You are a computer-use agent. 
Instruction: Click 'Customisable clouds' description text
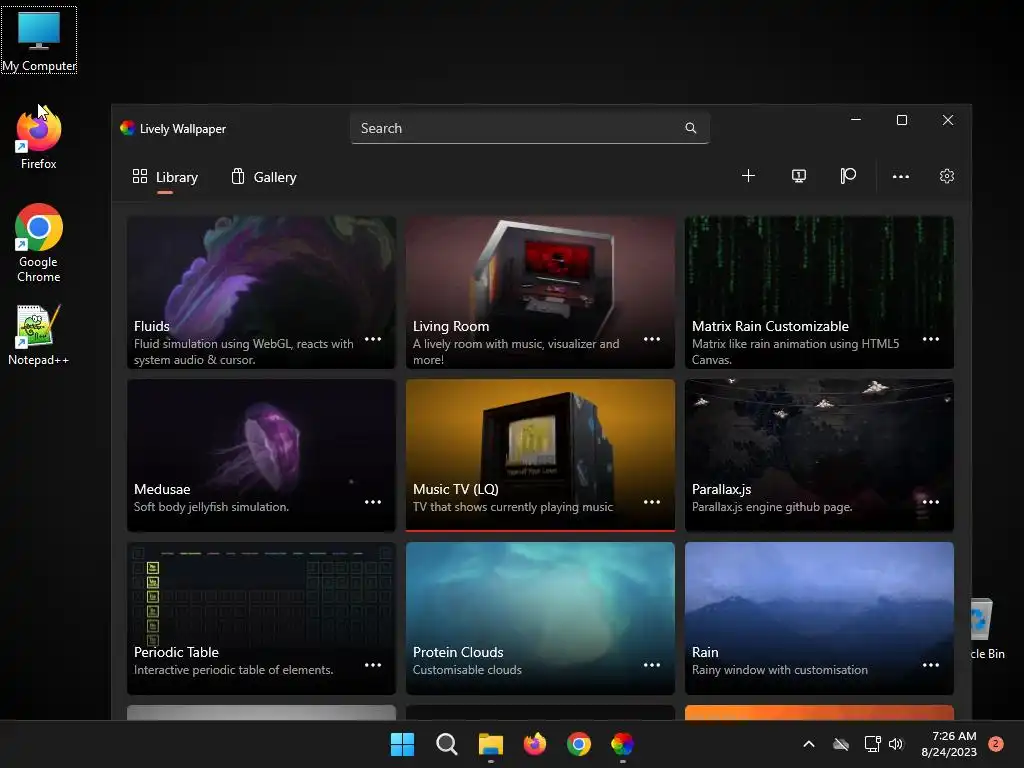468,670
